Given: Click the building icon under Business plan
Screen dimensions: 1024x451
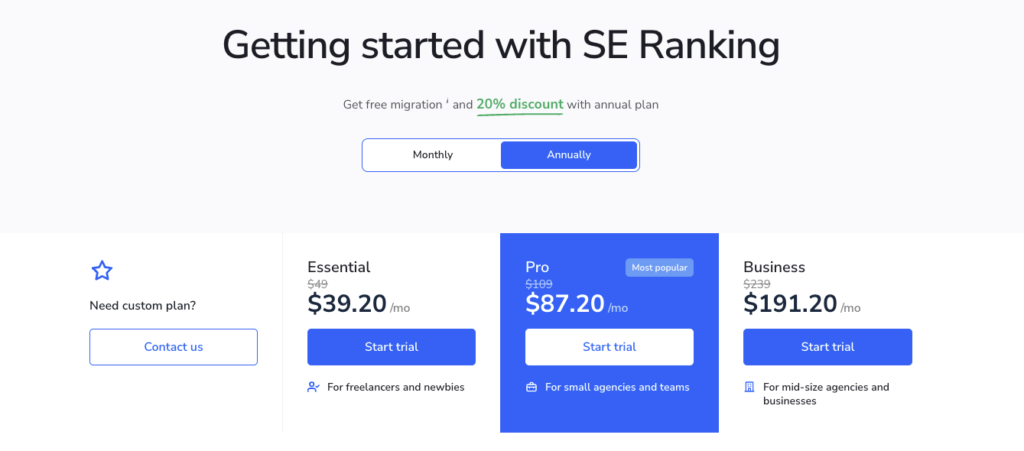Looking at the screenshot, I should (x=750, y=387).
